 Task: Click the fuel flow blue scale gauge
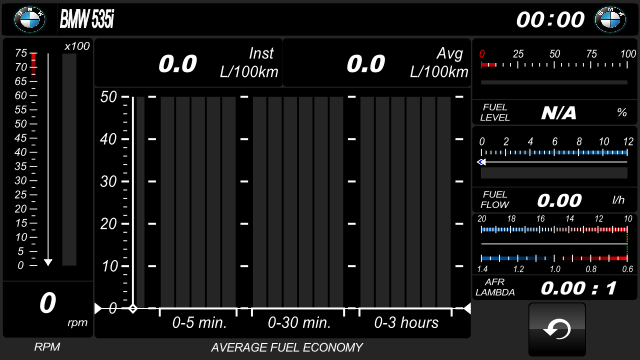(554, 153)
